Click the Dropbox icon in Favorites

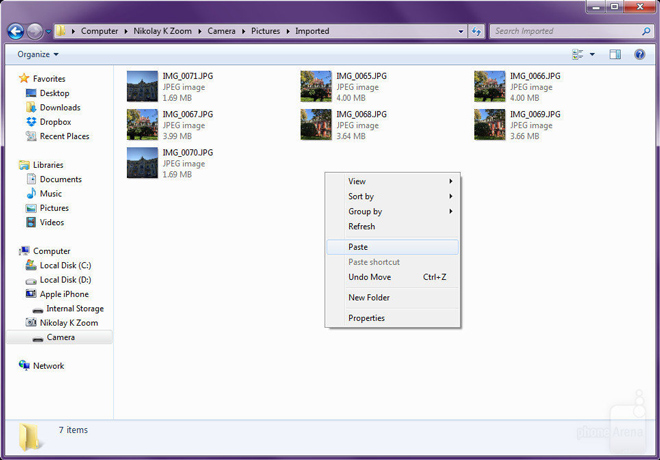pos(31,122)
